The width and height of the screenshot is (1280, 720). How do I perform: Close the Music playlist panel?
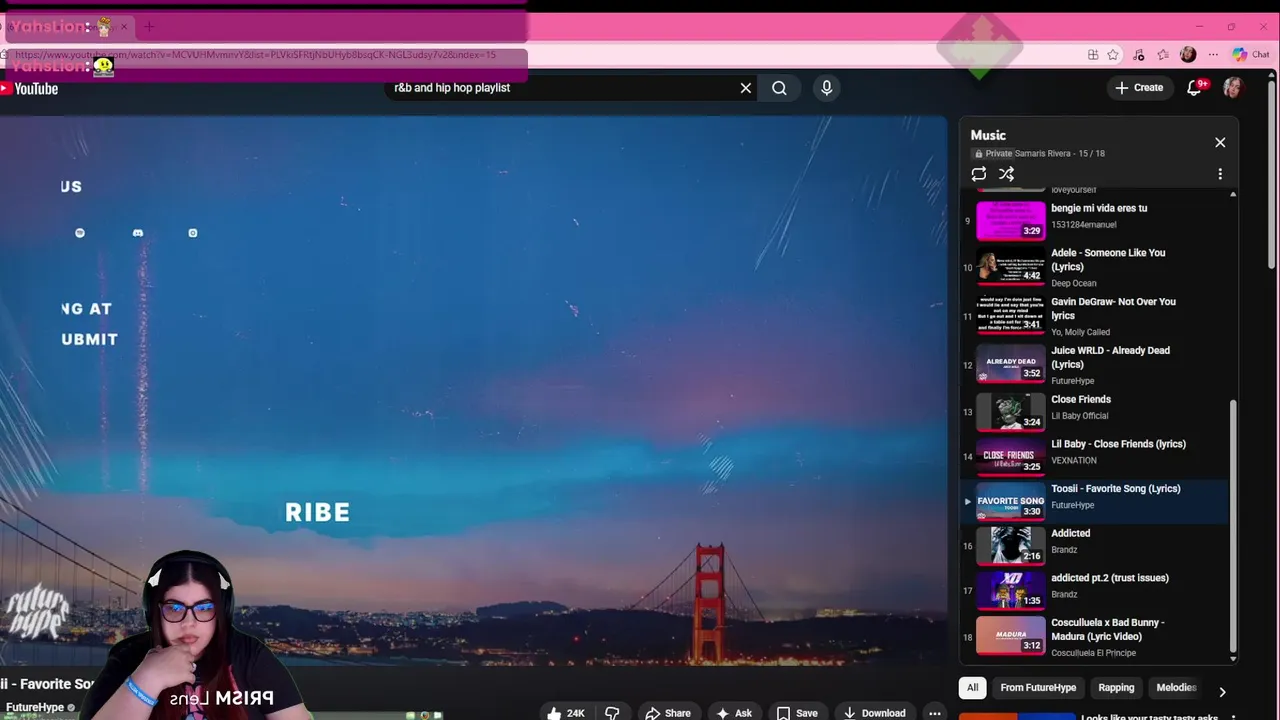point(1220,142)
